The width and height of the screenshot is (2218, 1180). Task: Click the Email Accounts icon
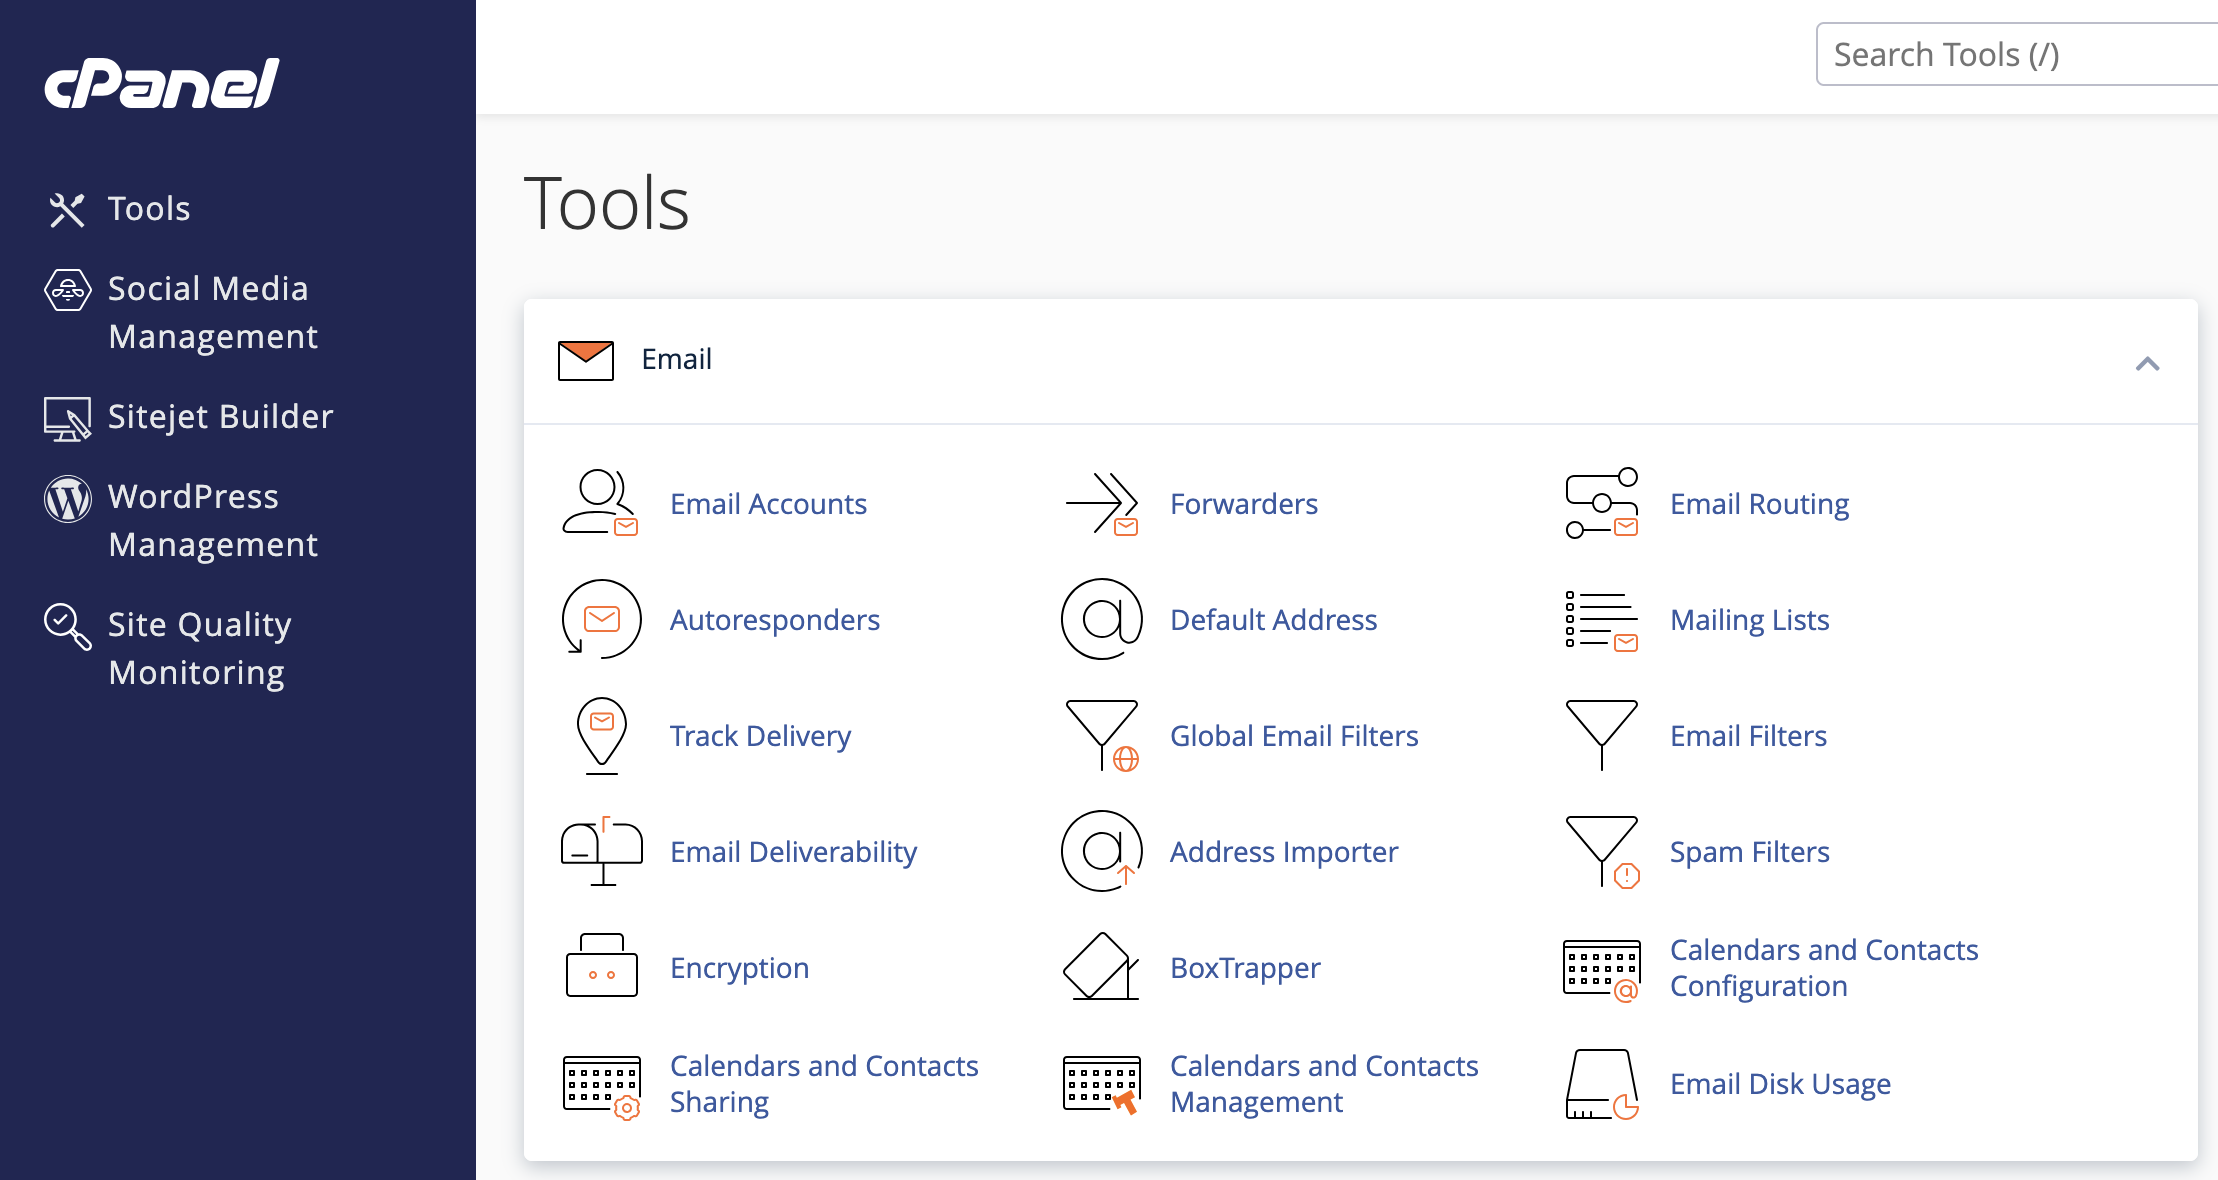[x=601, y=503]
